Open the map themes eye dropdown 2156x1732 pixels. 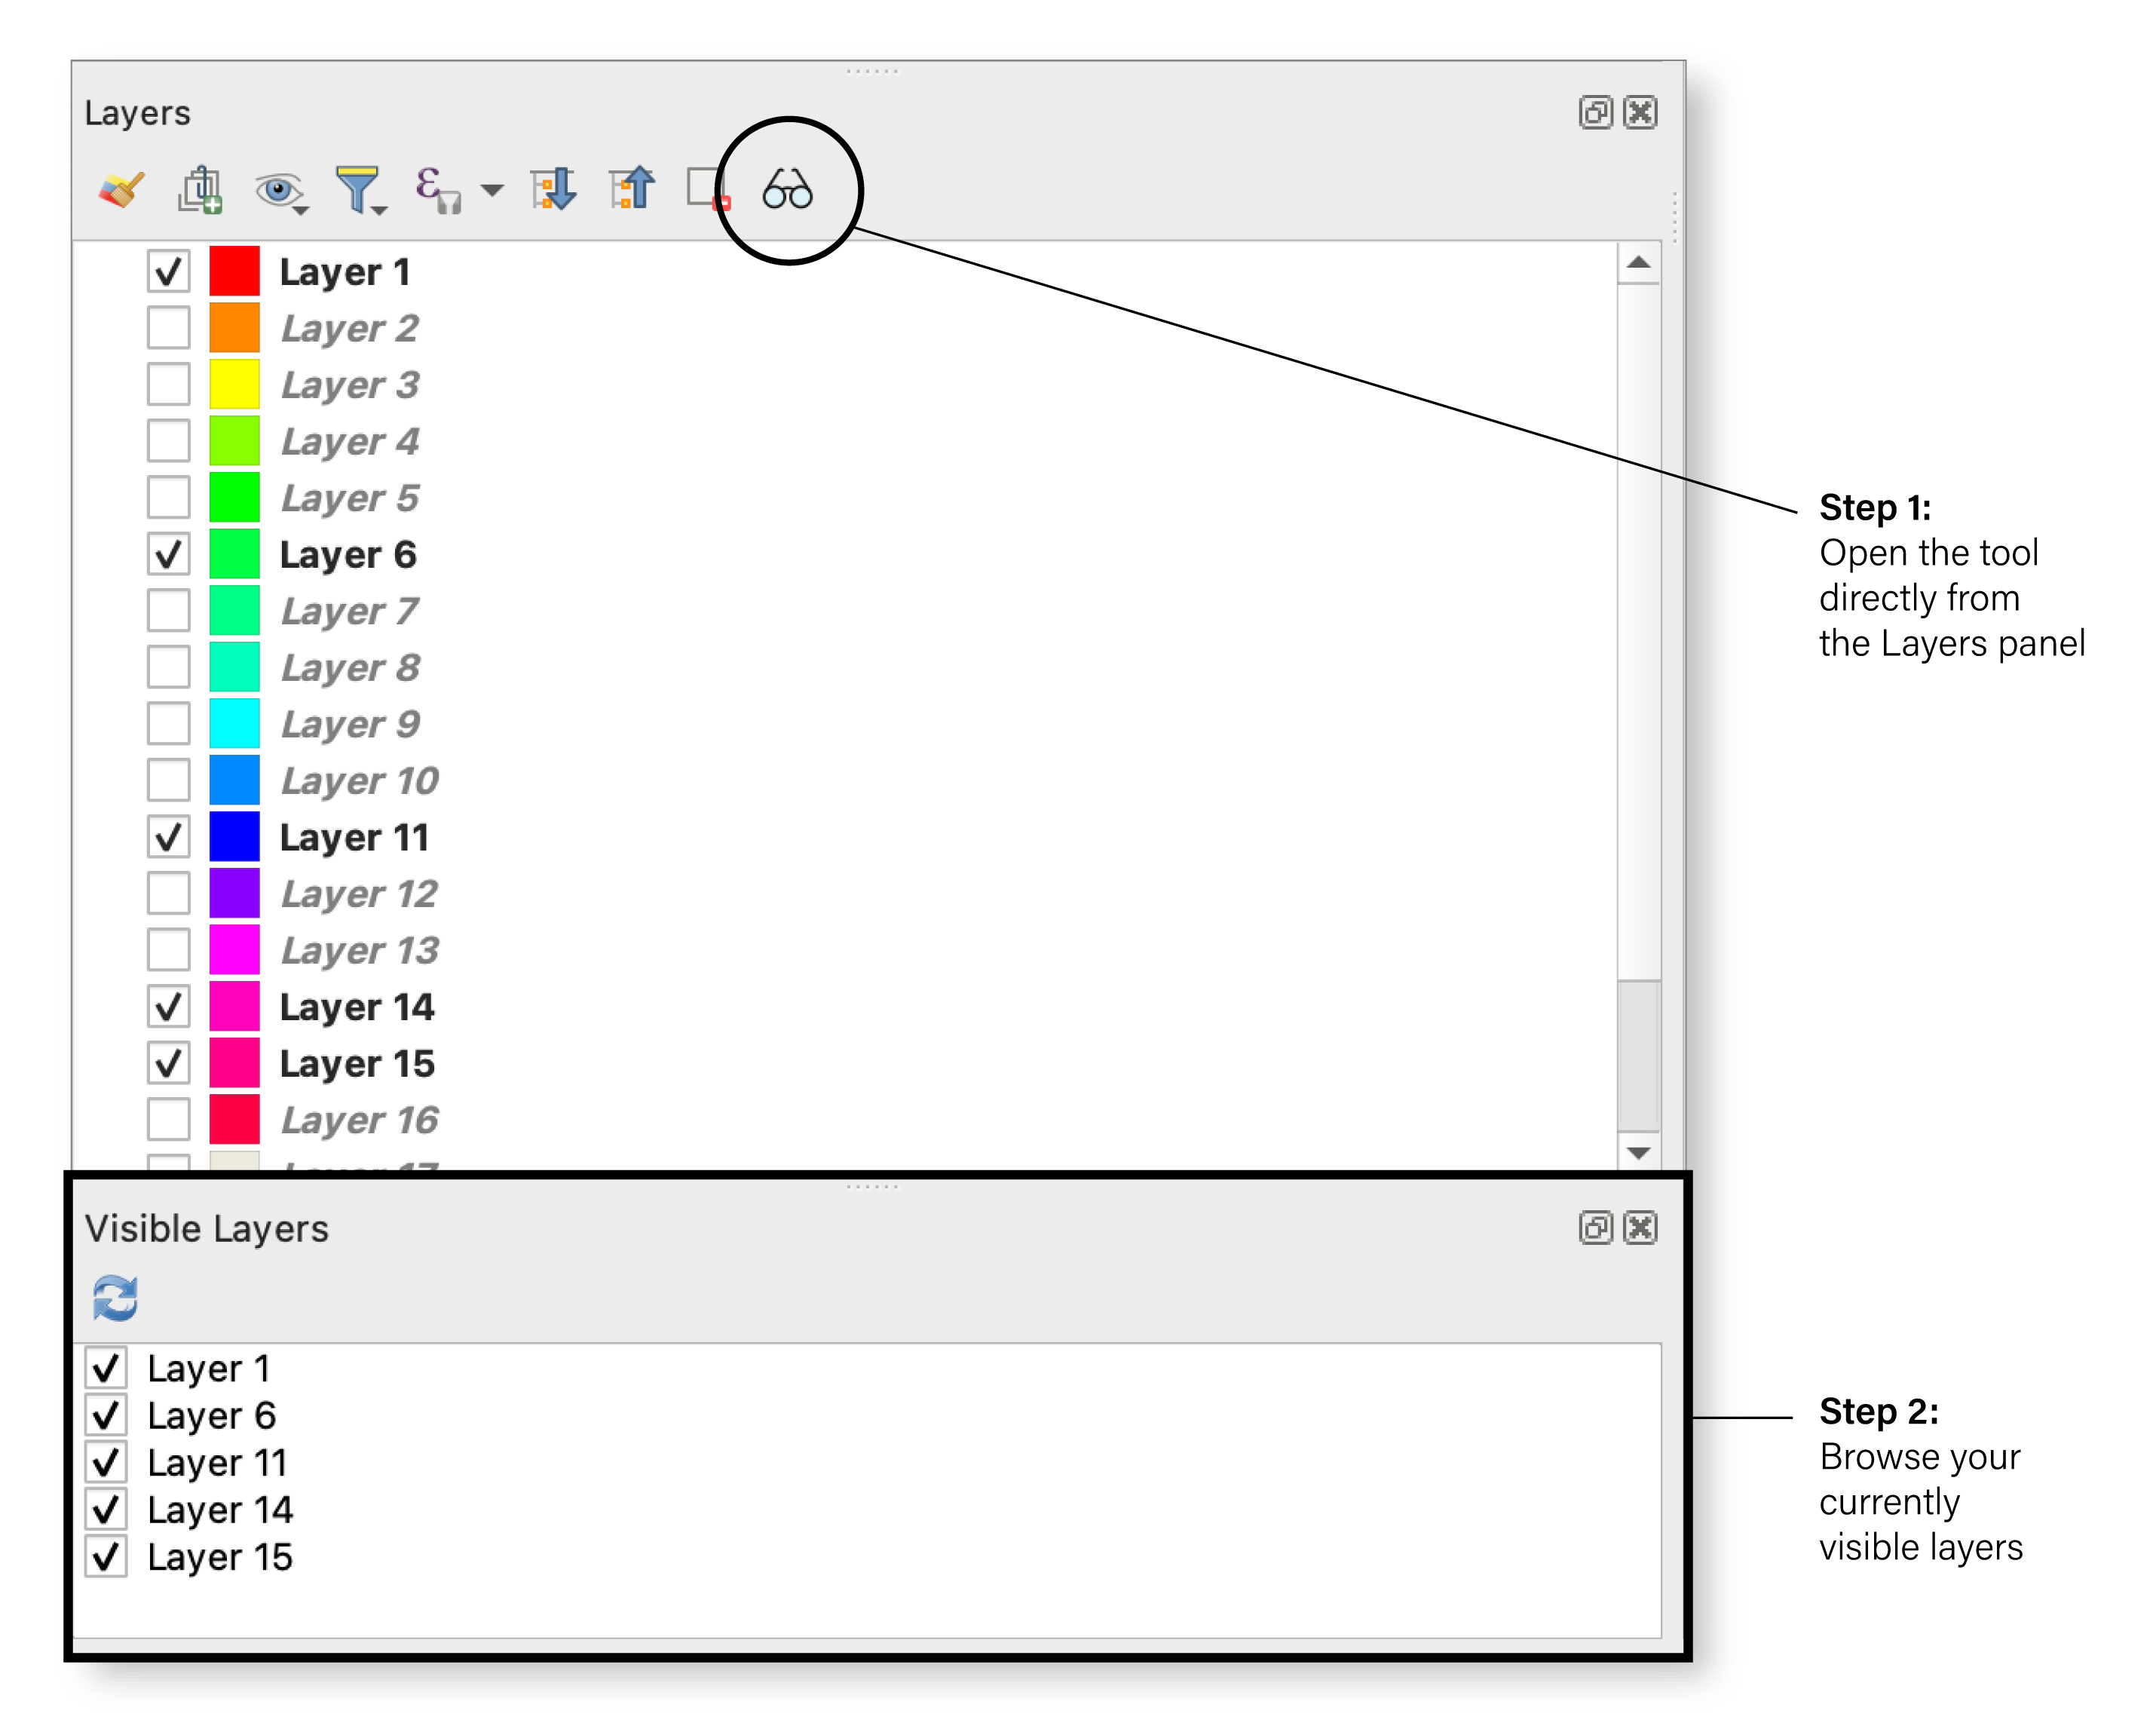[x=300, y=210]
